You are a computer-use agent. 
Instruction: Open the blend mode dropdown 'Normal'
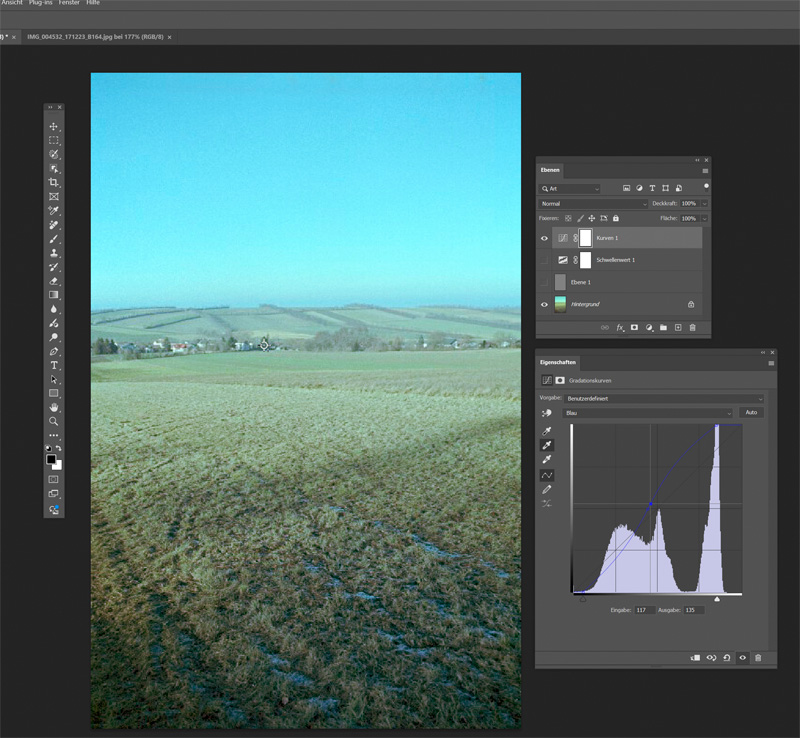594,204
